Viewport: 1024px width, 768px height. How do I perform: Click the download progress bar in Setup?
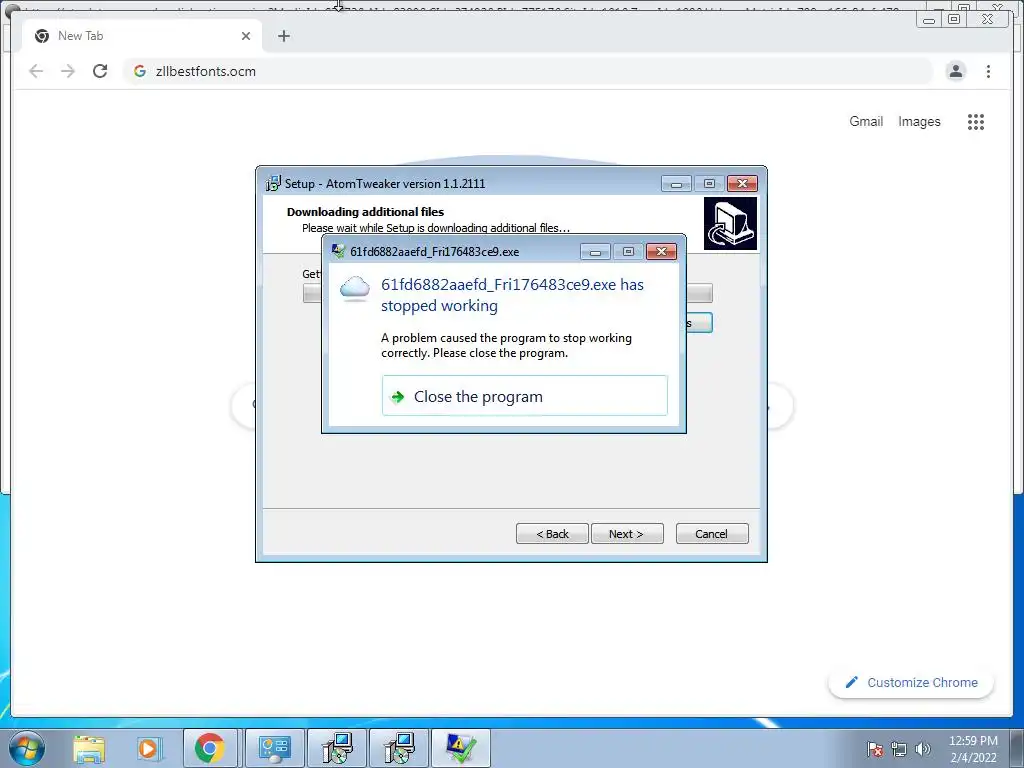click(x=507, y=293)
